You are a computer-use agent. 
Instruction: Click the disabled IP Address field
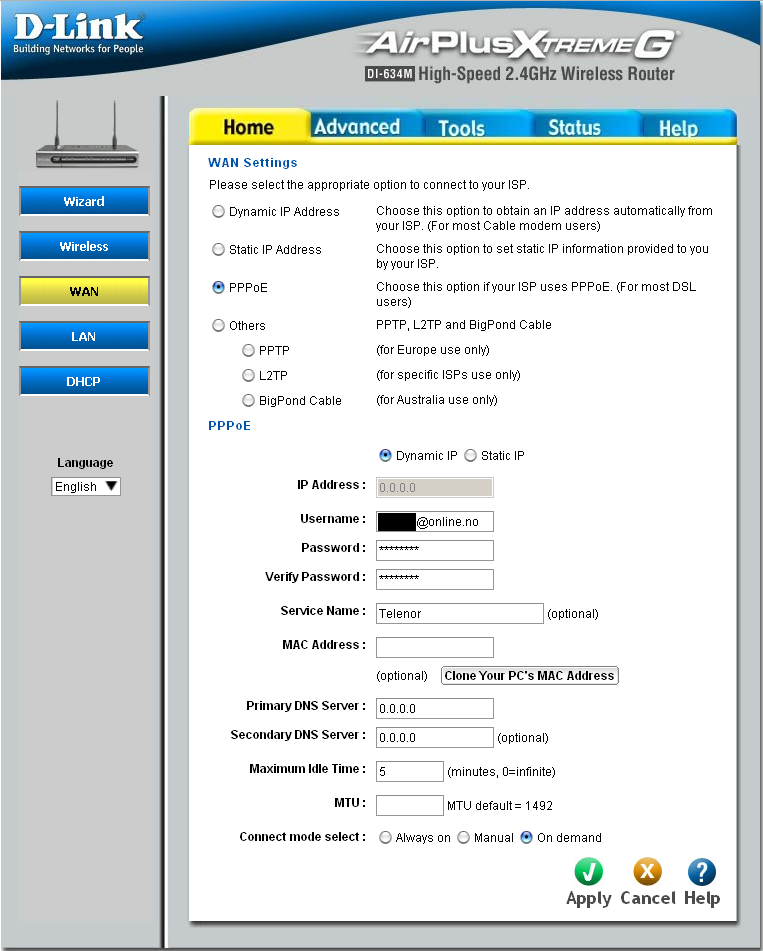coord(435,488)
